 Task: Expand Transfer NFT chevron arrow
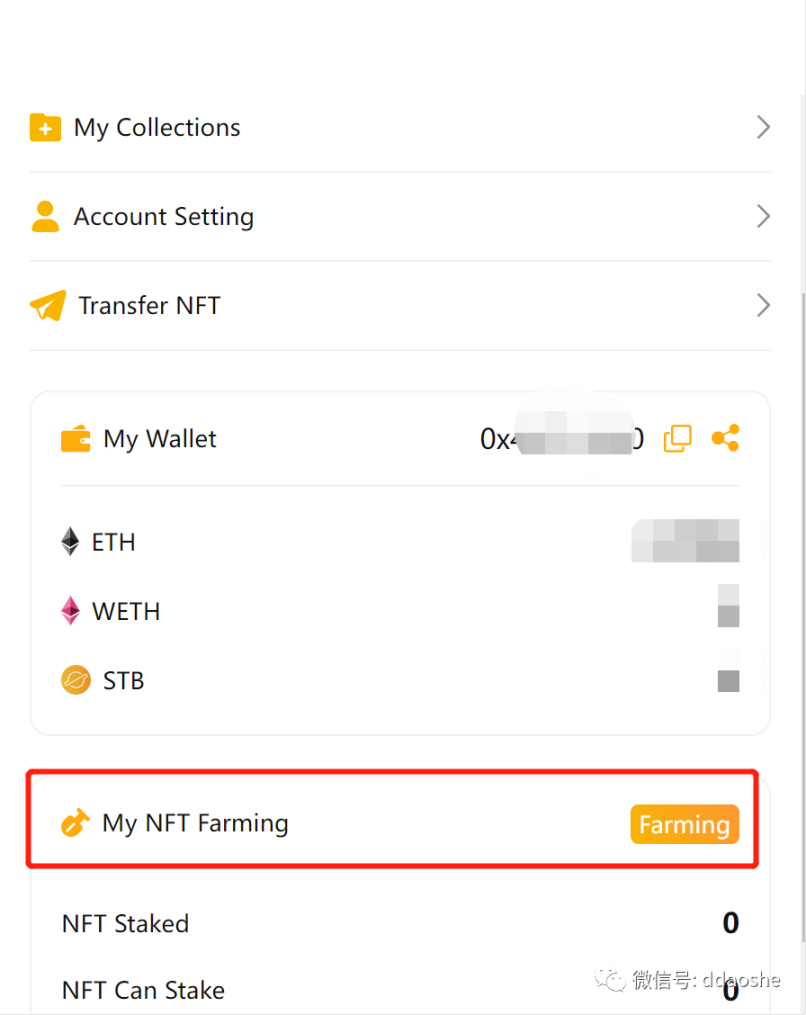763,305
